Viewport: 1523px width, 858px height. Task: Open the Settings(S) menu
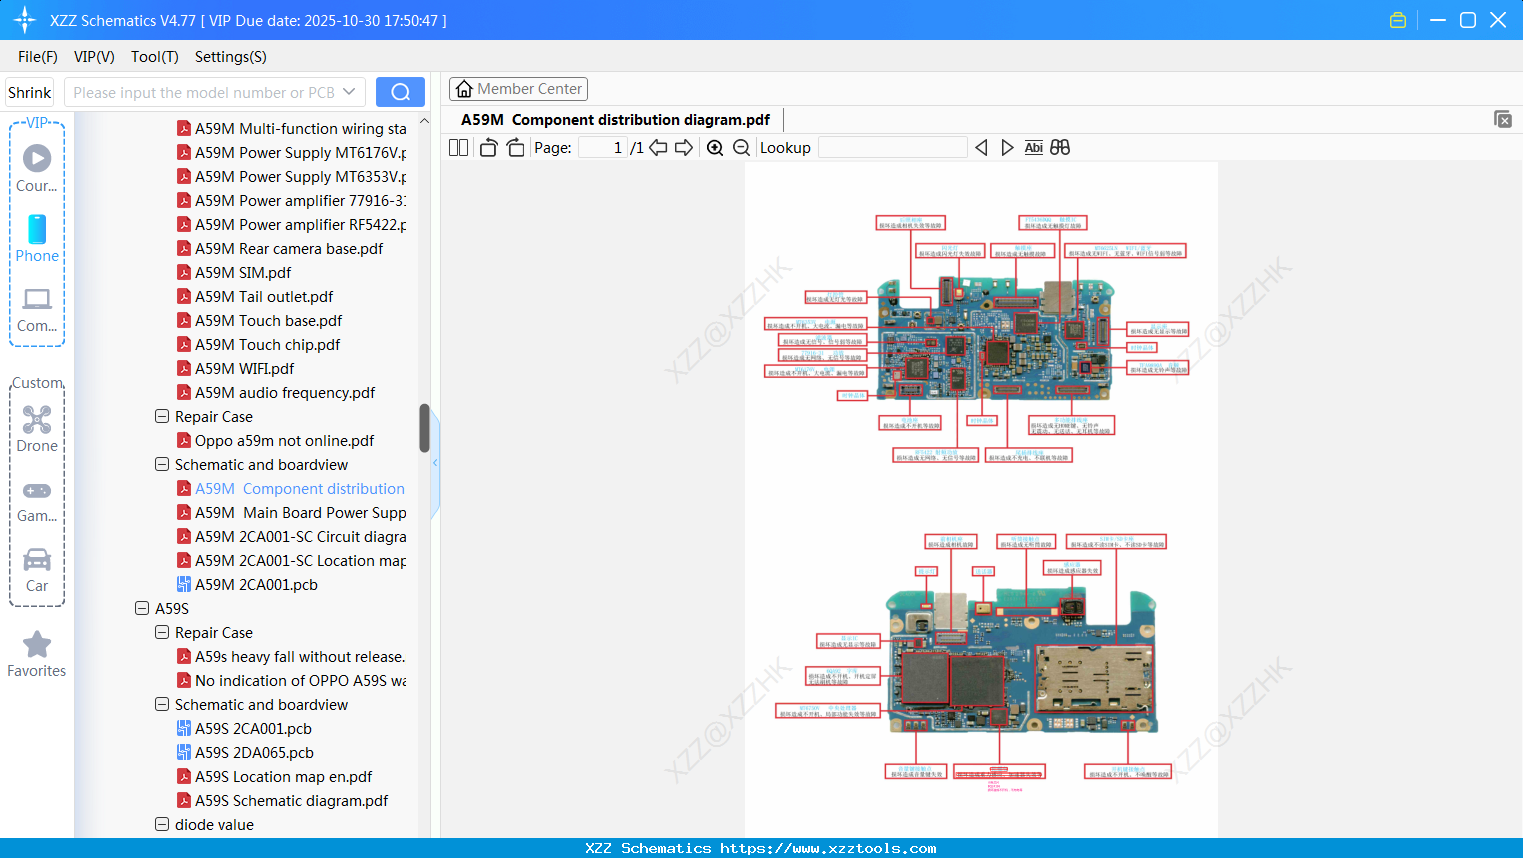point(231,57)
